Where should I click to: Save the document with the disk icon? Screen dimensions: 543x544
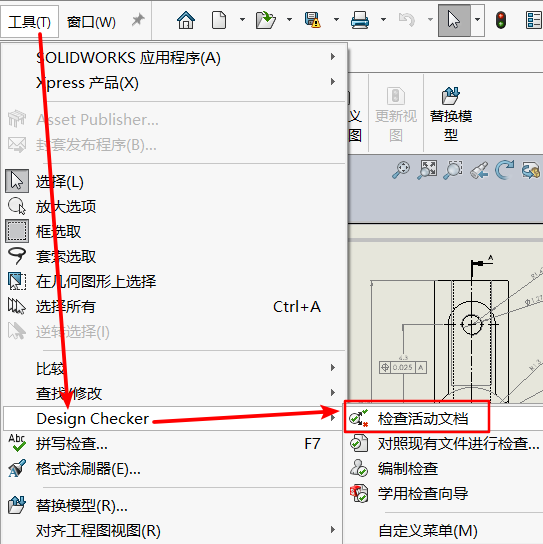(x=313, y=20)
